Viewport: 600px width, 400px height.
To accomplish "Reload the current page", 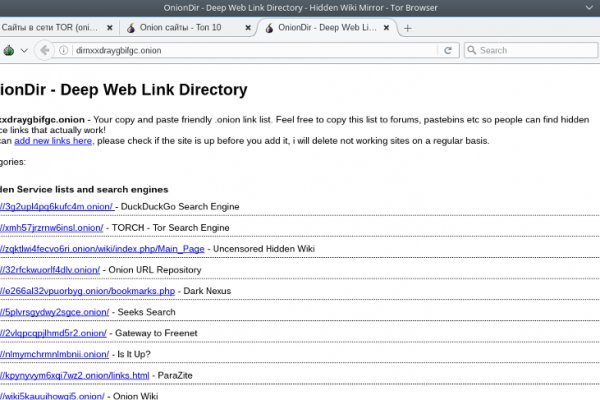I will (x=448, y=50).
